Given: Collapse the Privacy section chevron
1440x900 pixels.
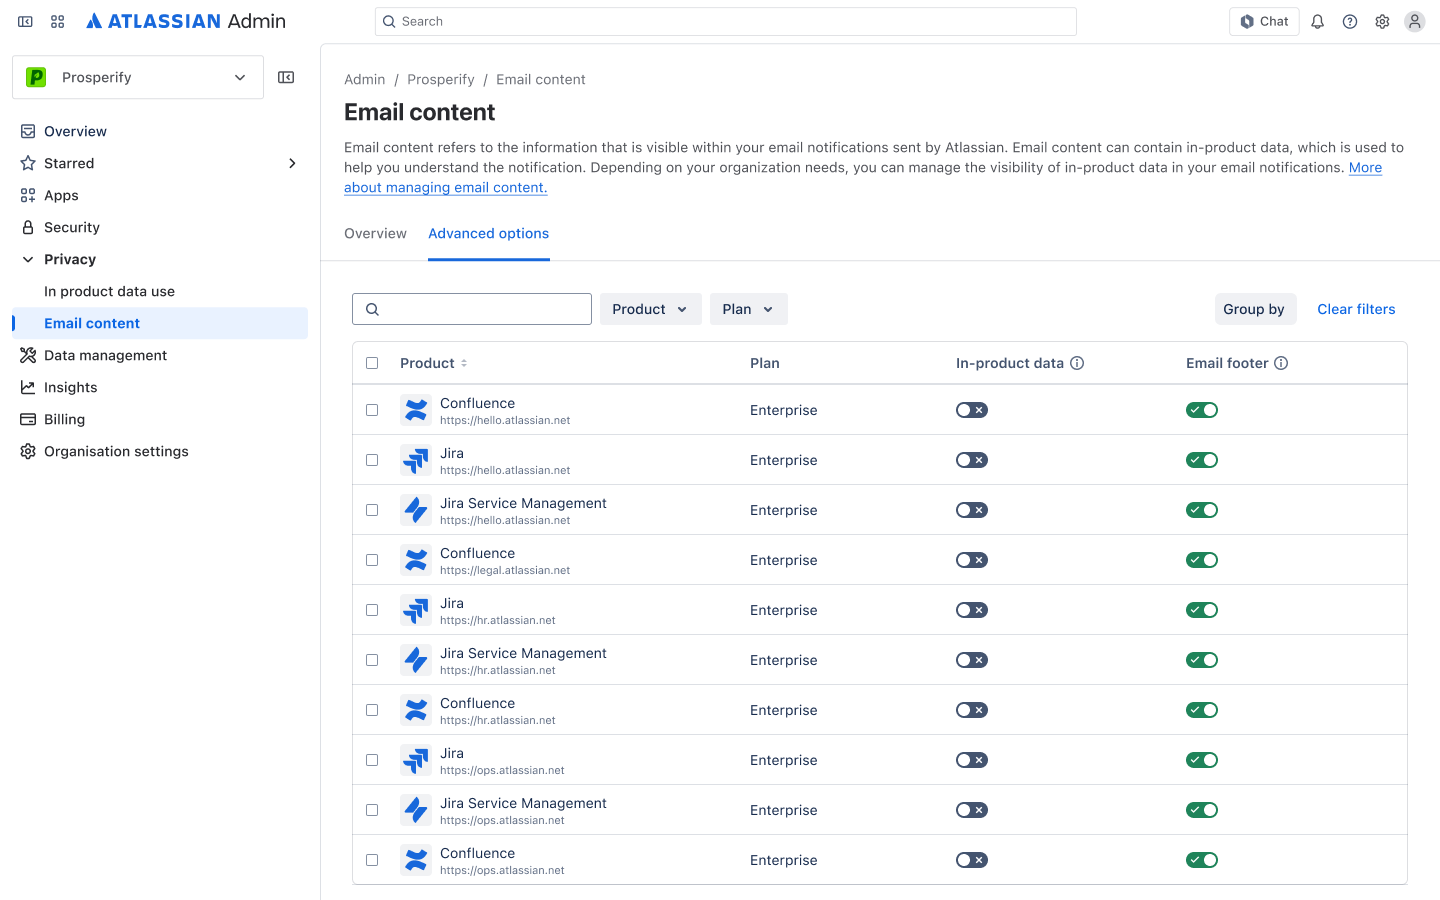Looking at the screenshot, I should click(28, 259).
